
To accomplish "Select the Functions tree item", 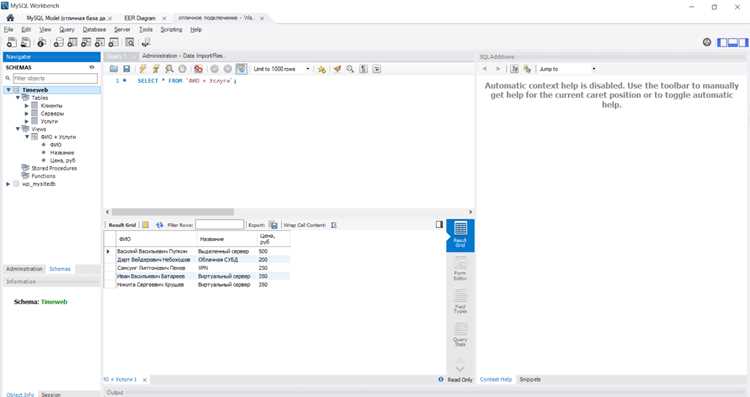I will tap(43, 176).
